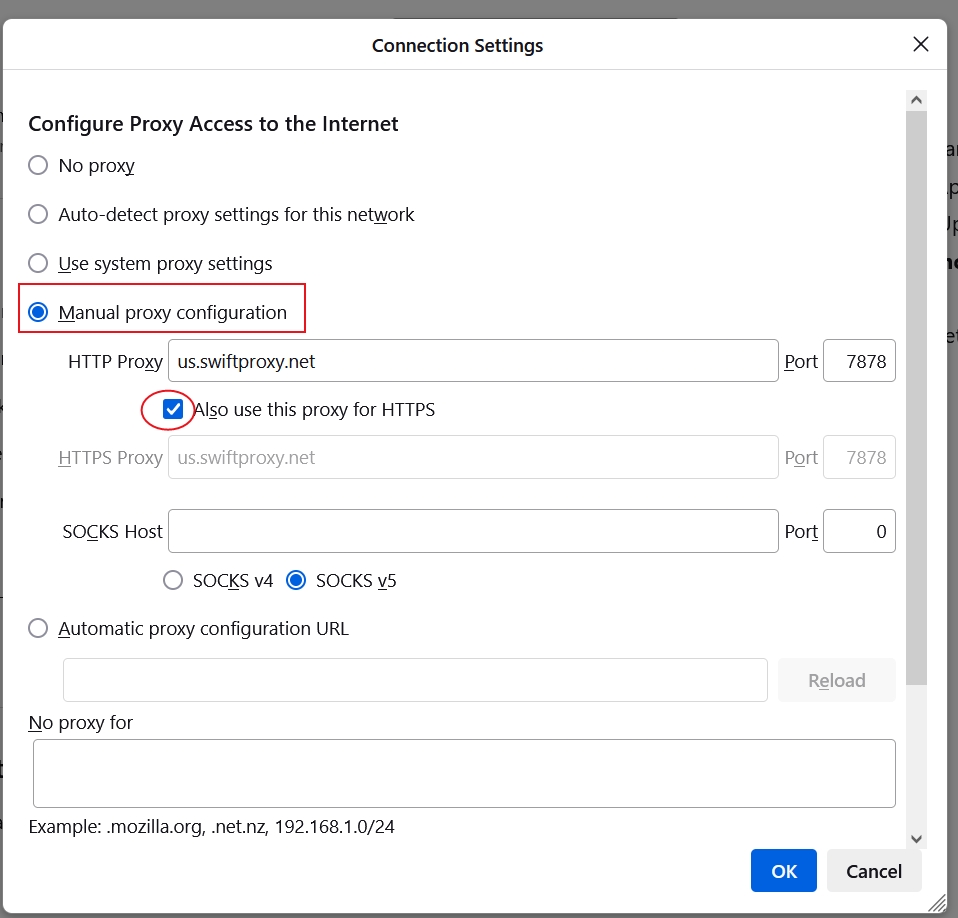Image resolution: width=958 pixels, height=918 pixels.
Task: Select SOCKS v5 option
Action: point(296,581)
